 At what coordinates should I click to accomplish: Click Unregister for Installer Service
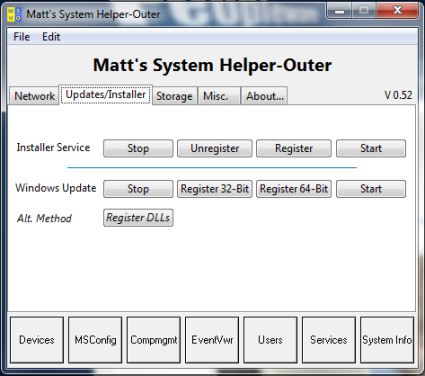pos(215,148)
